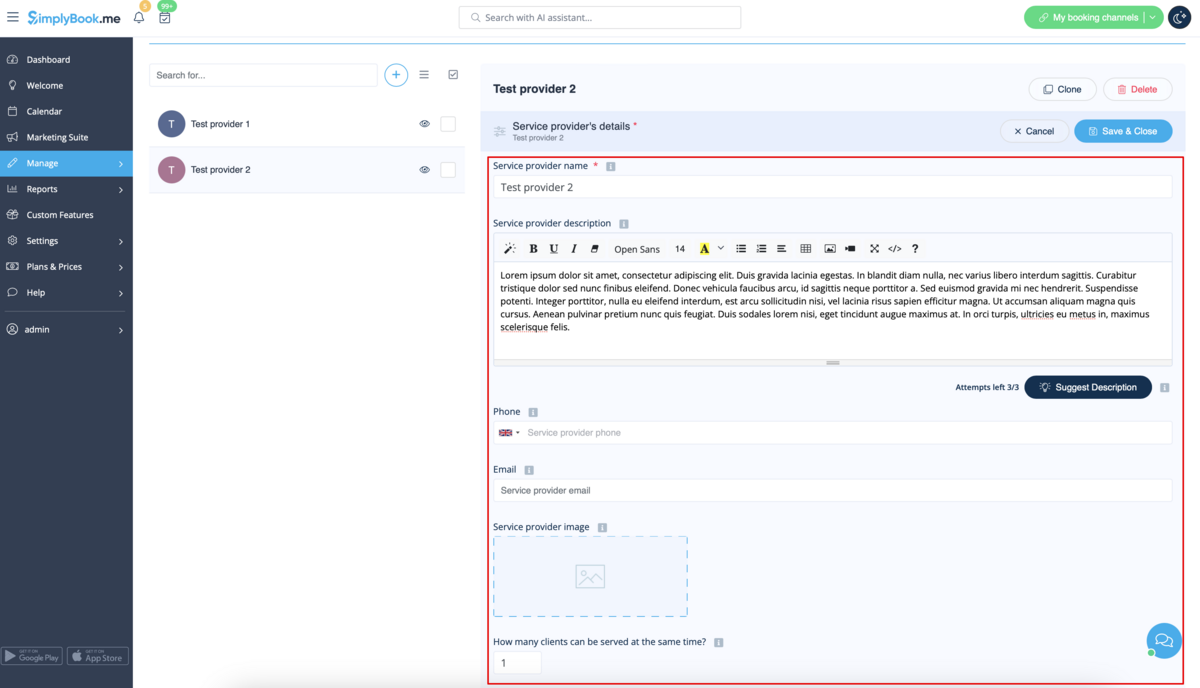Viewport: 1200px width, 688px height.
Task: Open the notifications bell
Action: [139, 18]
